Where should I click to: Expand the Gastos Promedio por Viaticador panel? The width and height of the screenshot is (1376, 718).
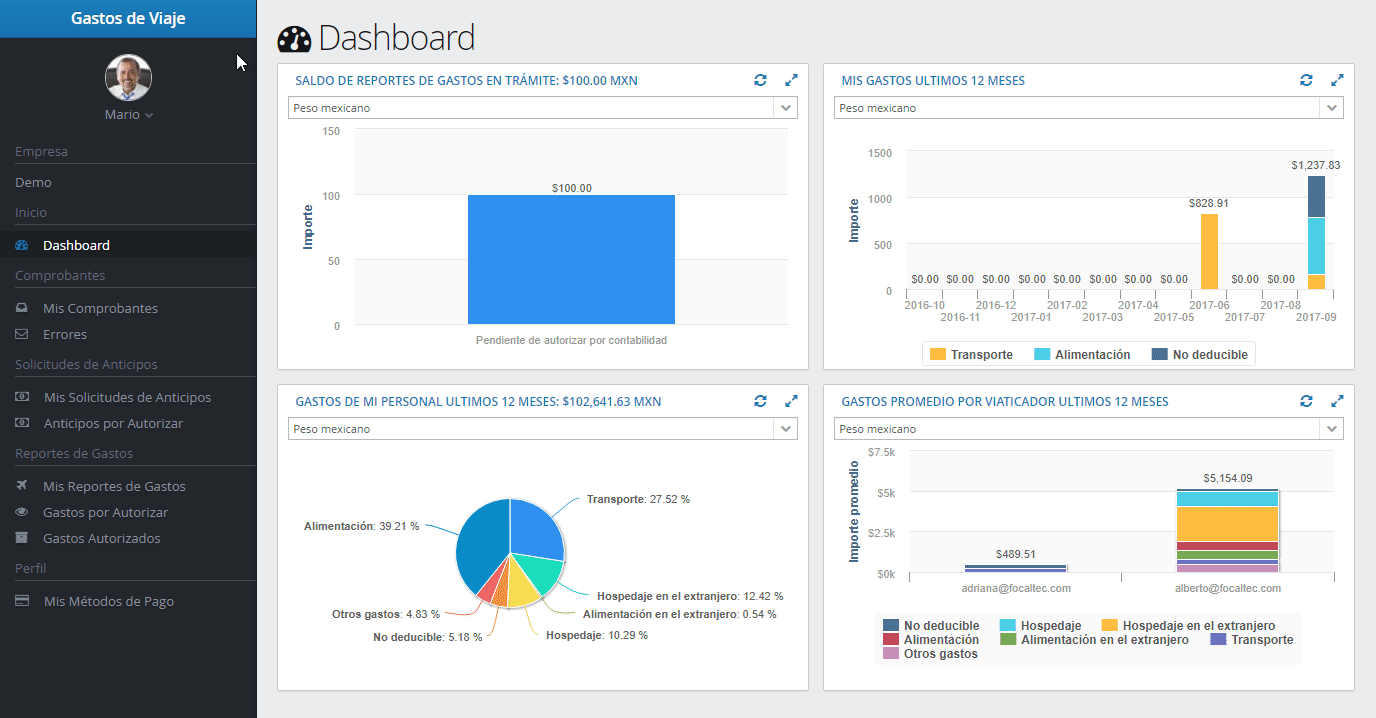pyautogui.click(x=1338, y=401)
